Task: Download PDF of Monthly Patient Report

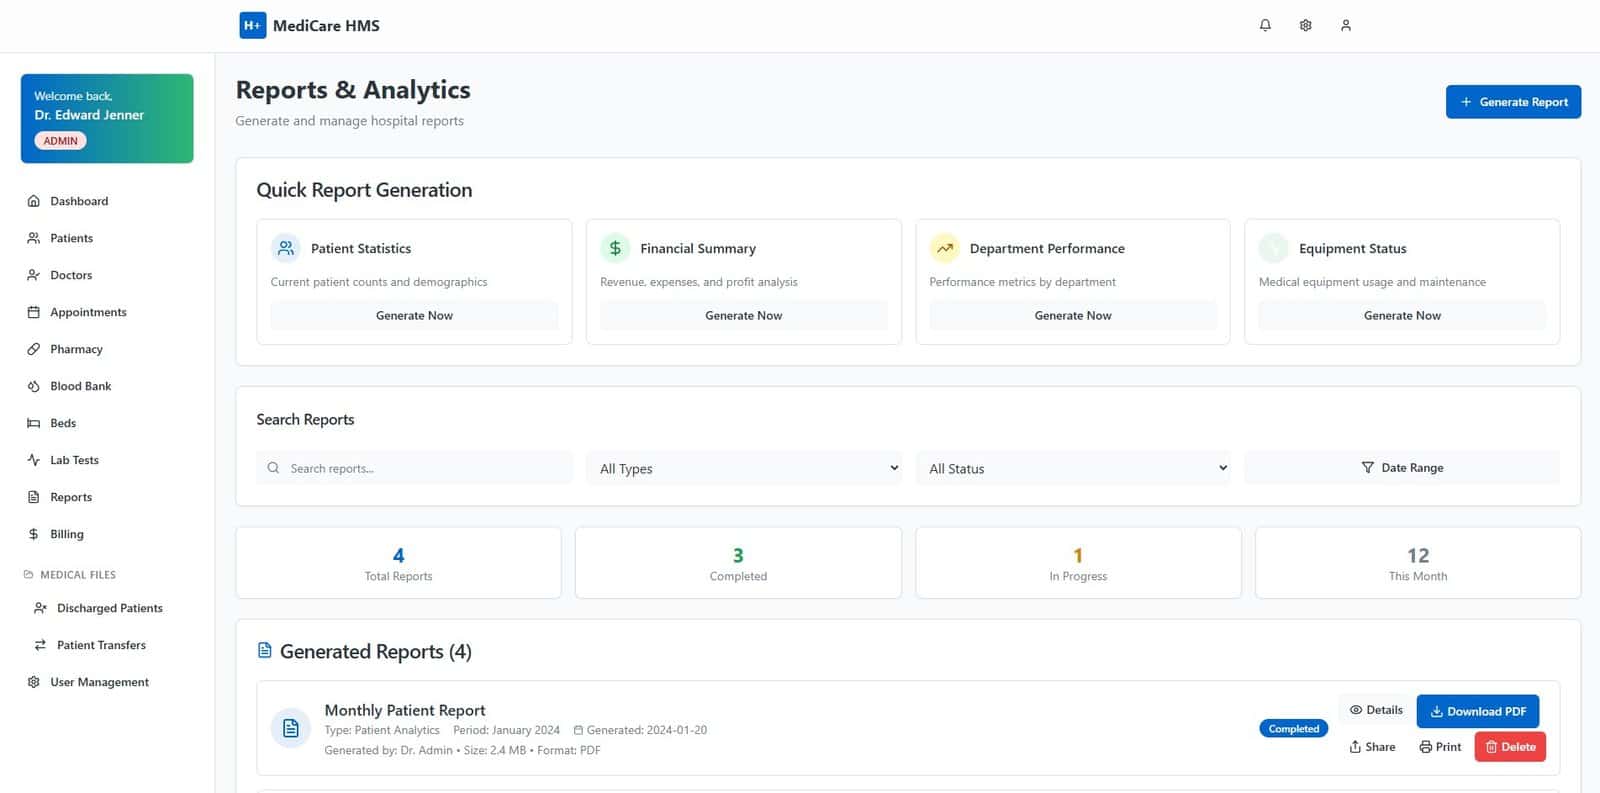Action: [1478, 711]
